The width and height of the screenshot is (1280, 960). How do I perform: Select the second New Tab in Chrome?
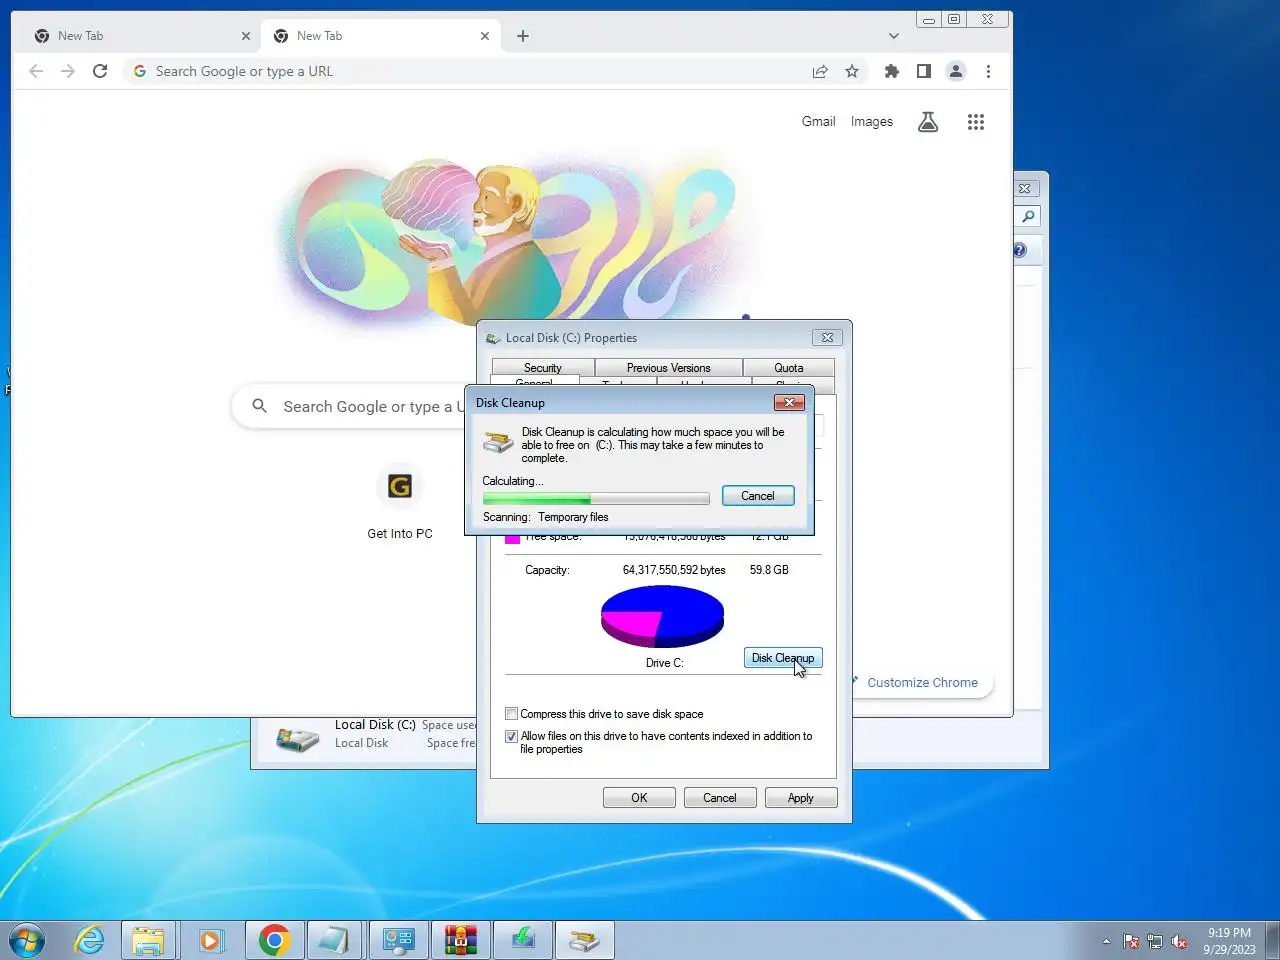click(380, 36)
